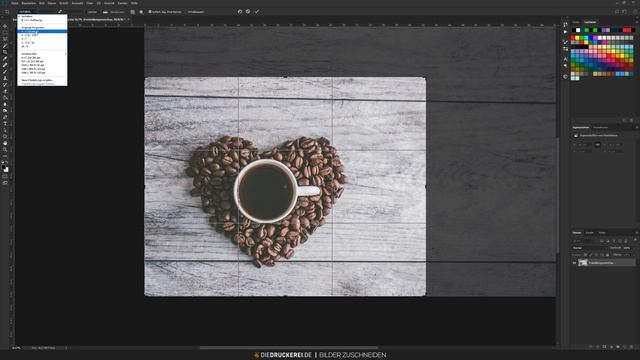Pick the yellow swatch in the first grid row
This screenshot has width=640, height=360.
pos(577,38)
